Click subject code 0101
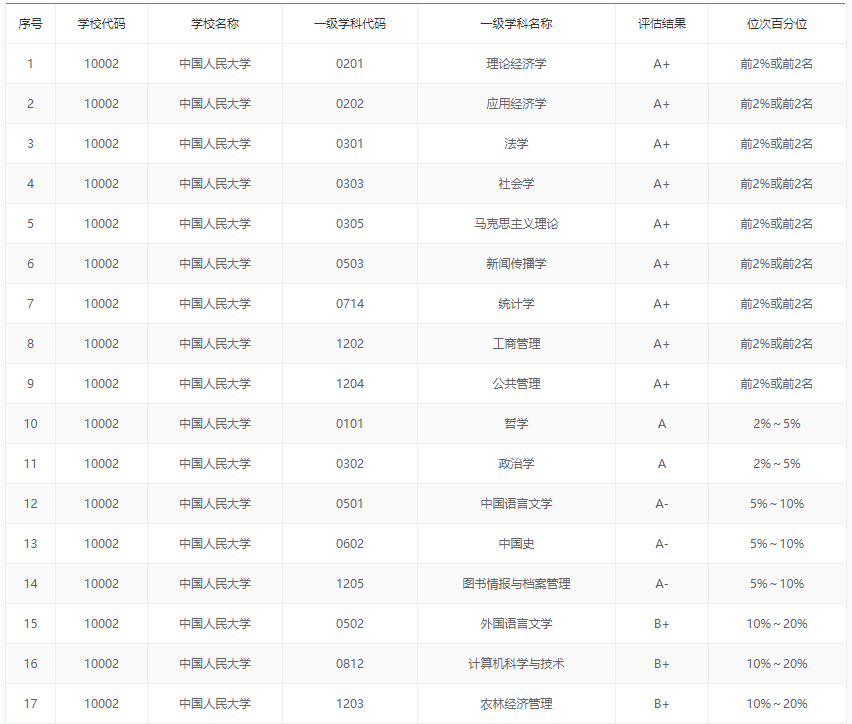Image resolution: width=852 pixels, height=724 pixels. 350,423
